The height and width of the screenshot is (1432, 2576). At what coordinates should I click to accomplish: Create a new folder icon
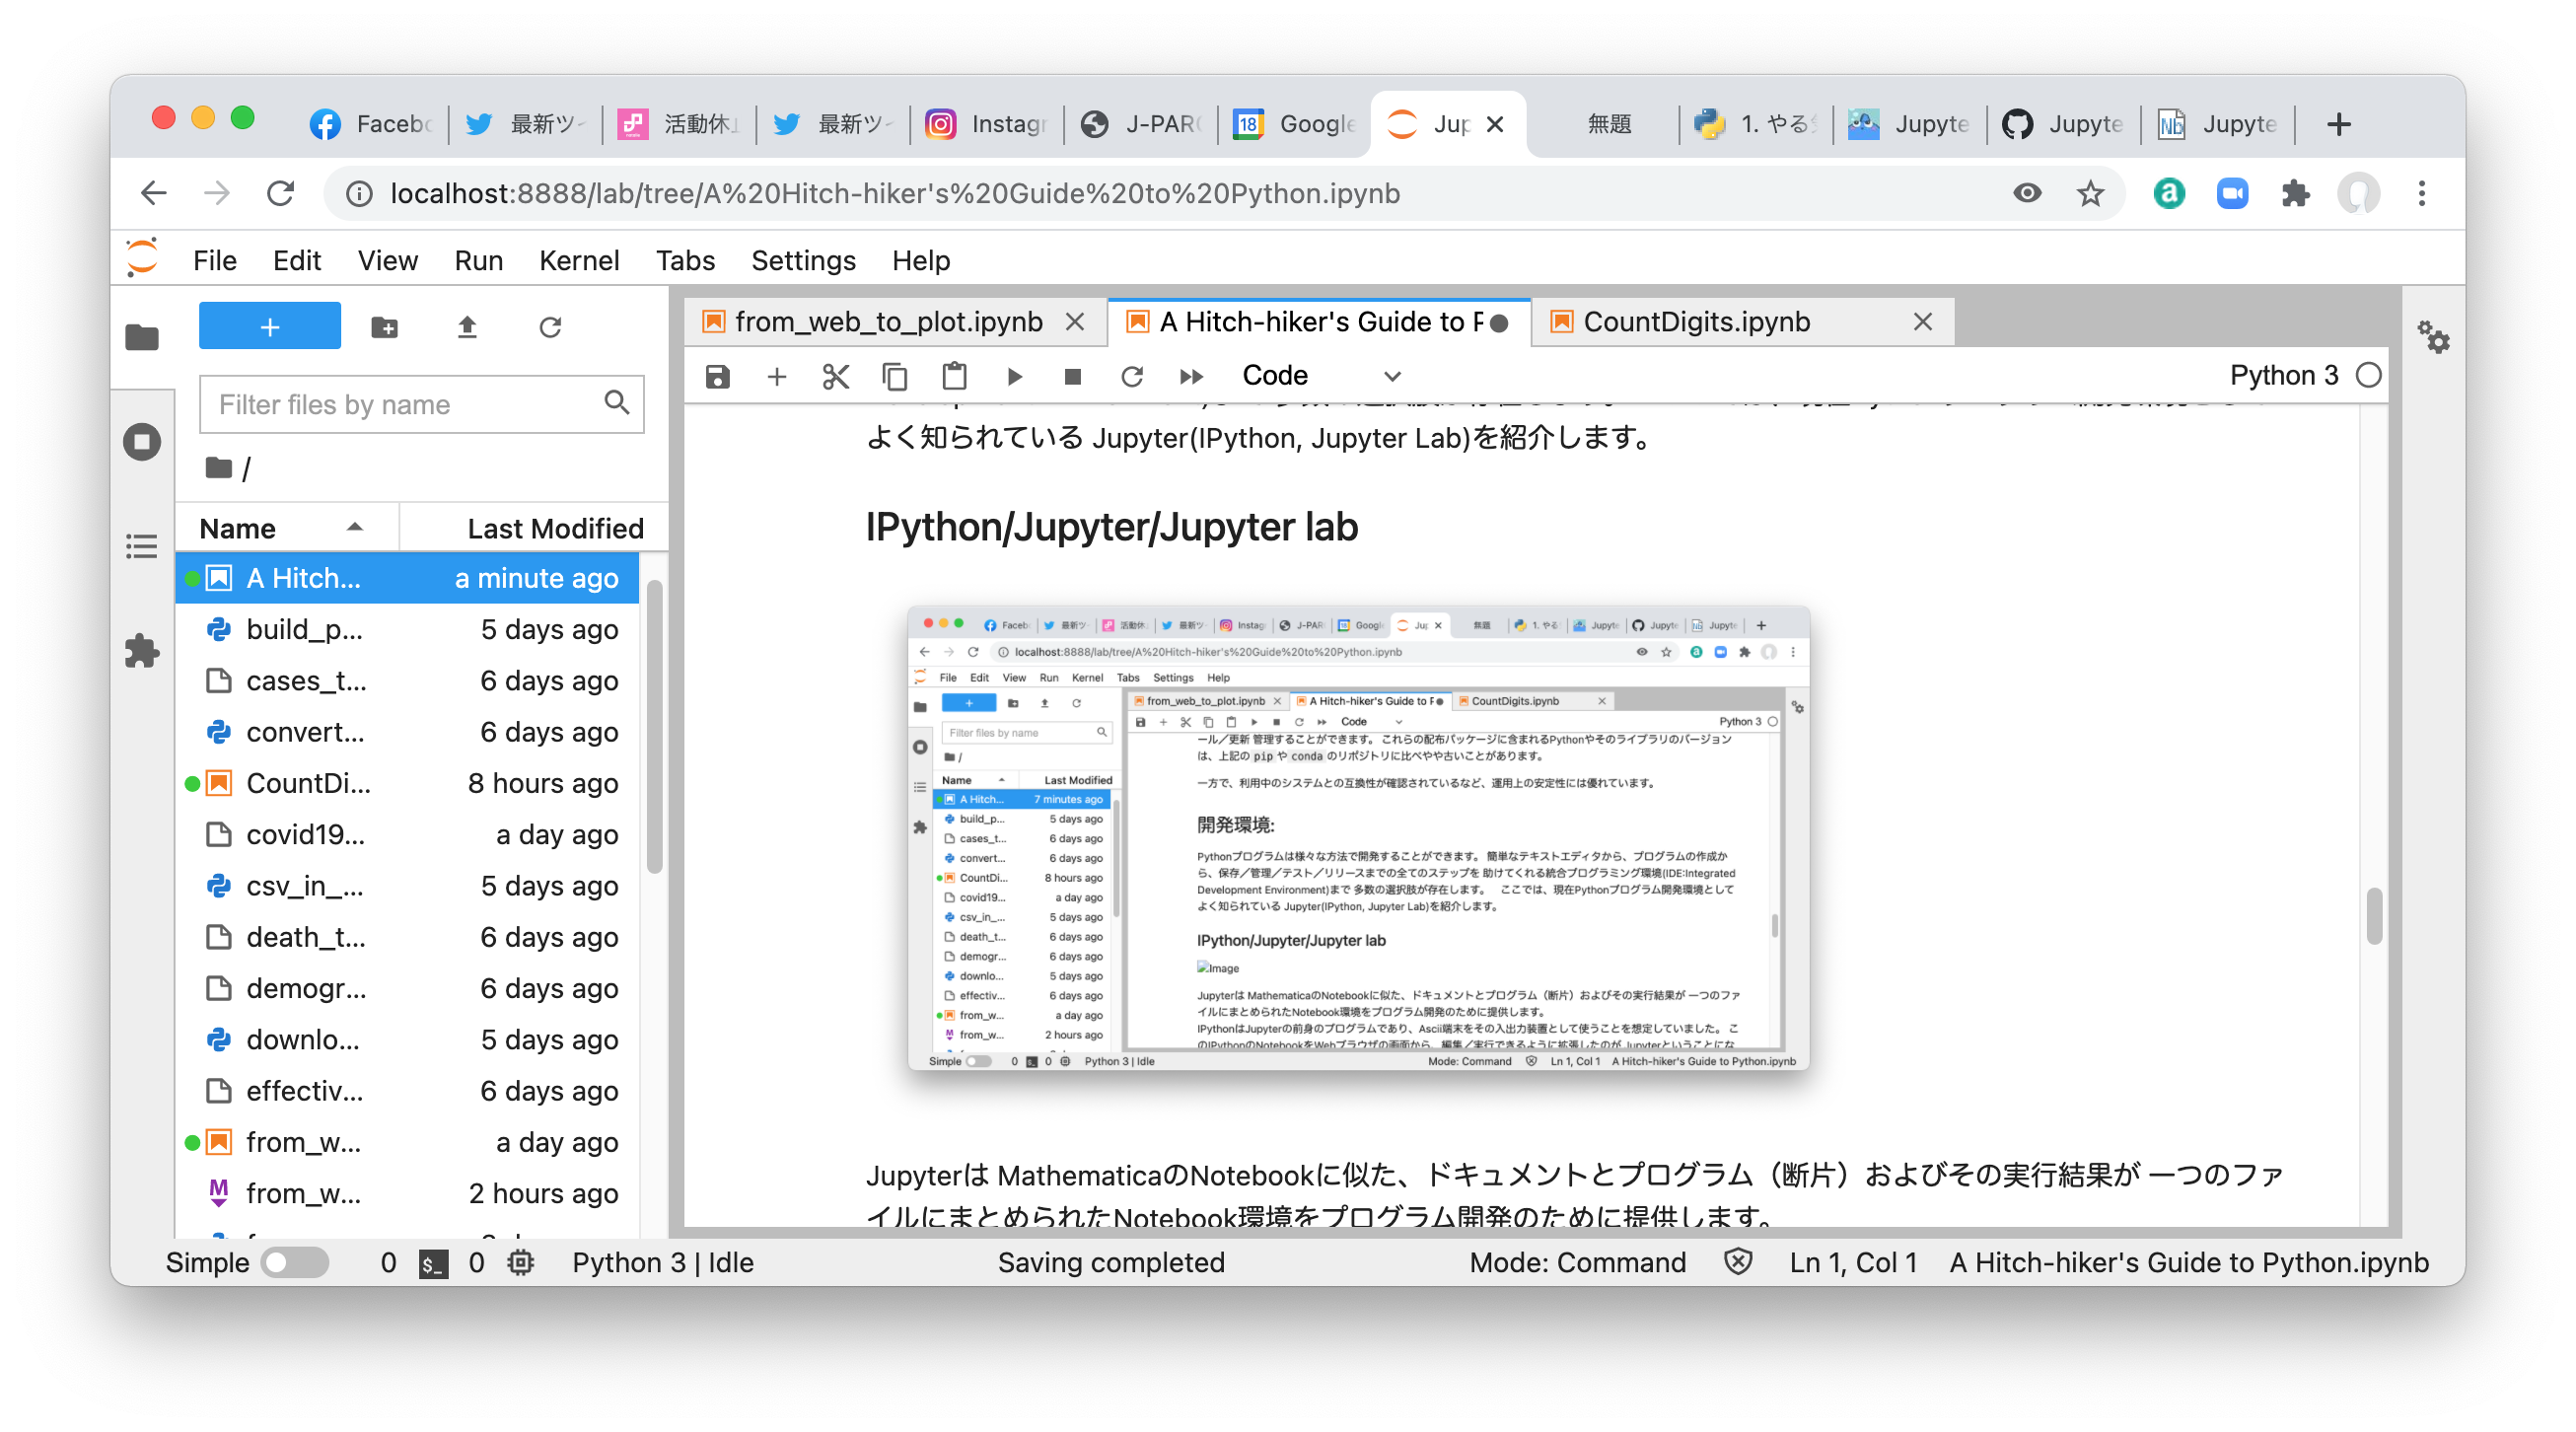384,327
